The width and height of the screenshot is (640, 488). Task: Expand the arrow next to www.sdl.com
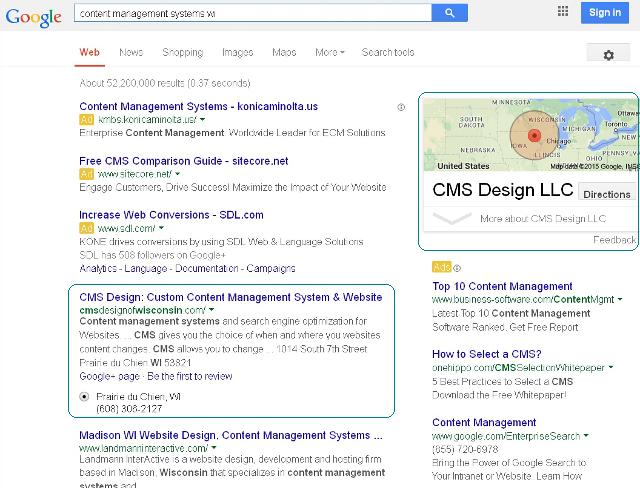coord(161,228)
